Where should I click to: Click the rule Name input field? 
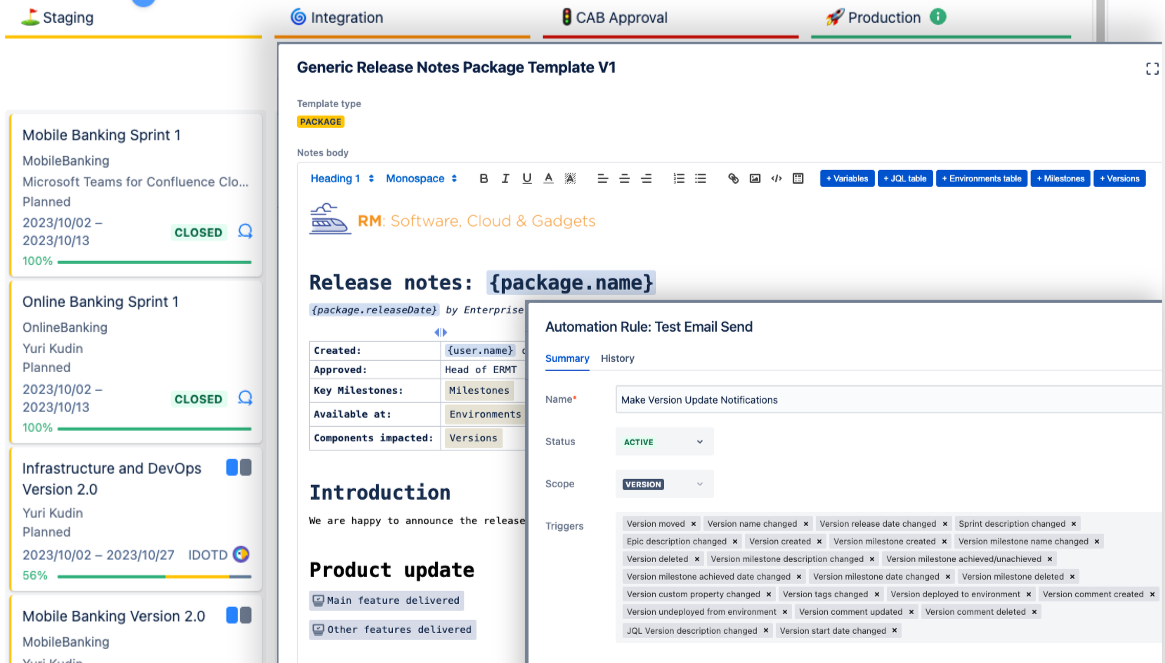point(889,400)
